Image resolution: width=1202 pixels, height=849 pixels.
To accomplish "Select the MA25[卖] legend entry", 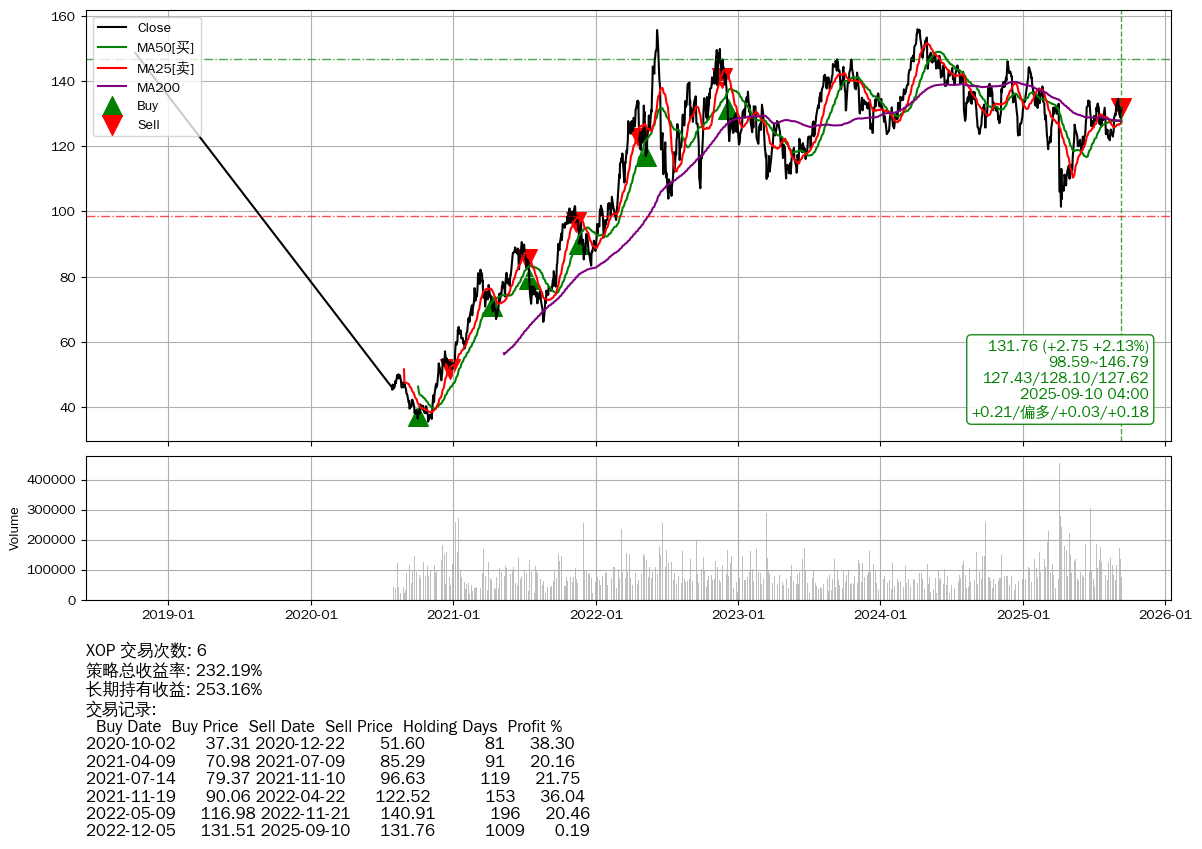I will coord(165,68).
